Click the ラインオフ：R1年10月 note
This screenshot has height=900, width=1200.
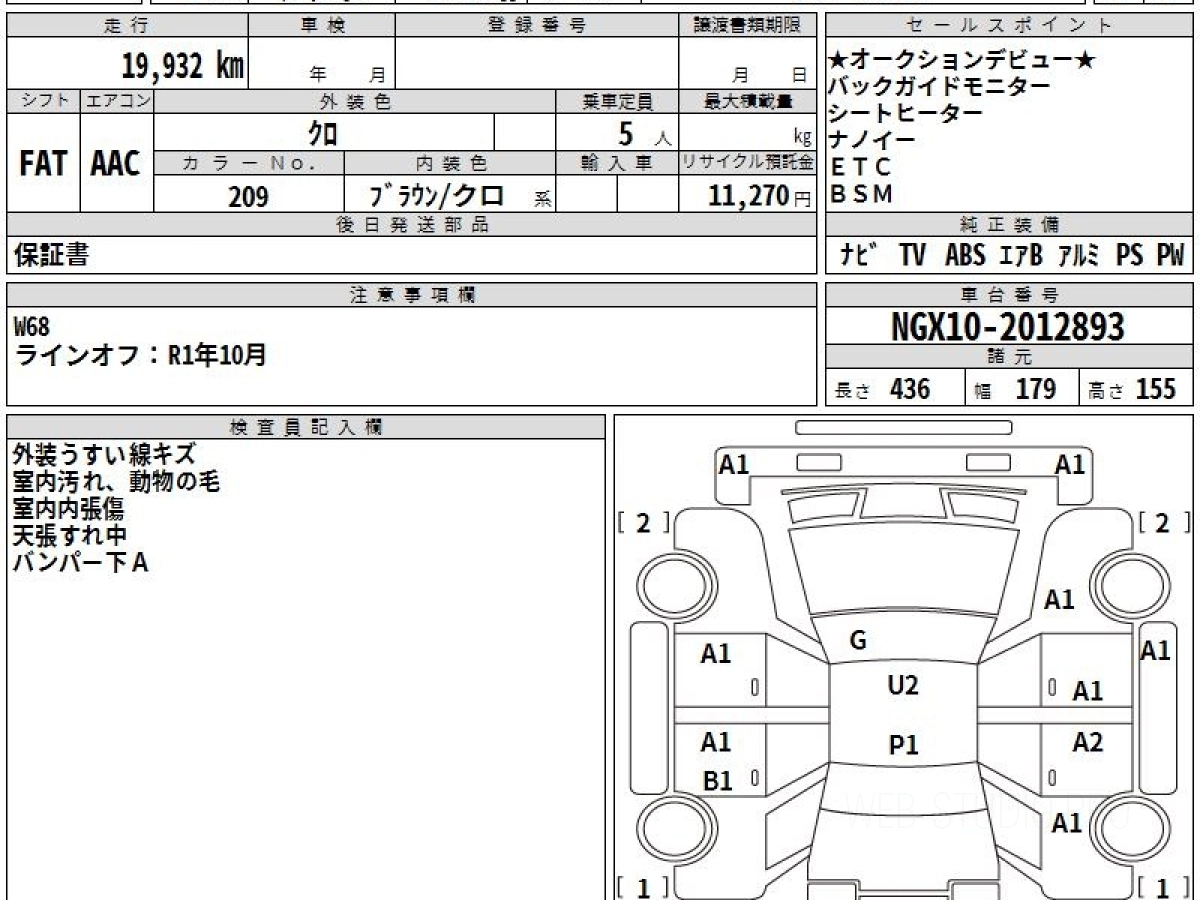(x=140, y=354)
